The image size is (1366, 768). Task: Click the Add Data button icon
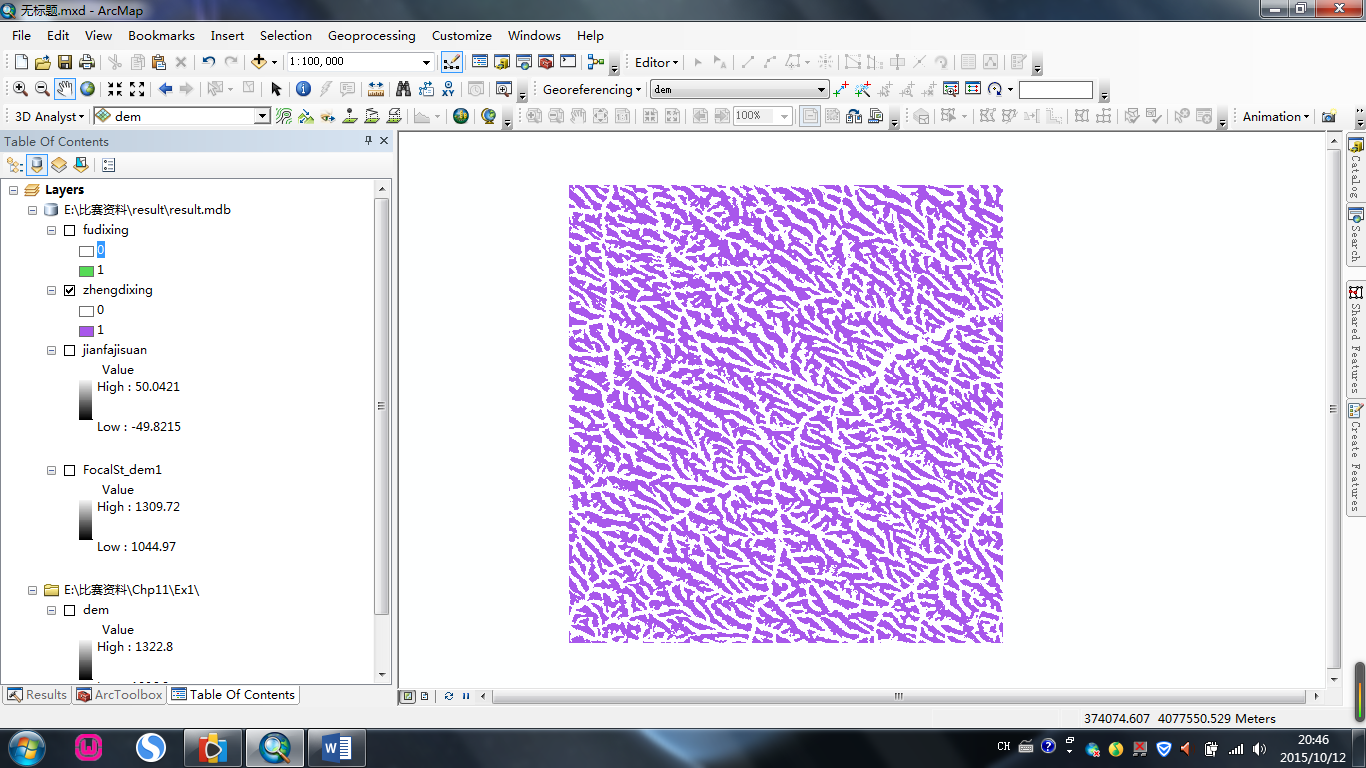click(258, 62)
